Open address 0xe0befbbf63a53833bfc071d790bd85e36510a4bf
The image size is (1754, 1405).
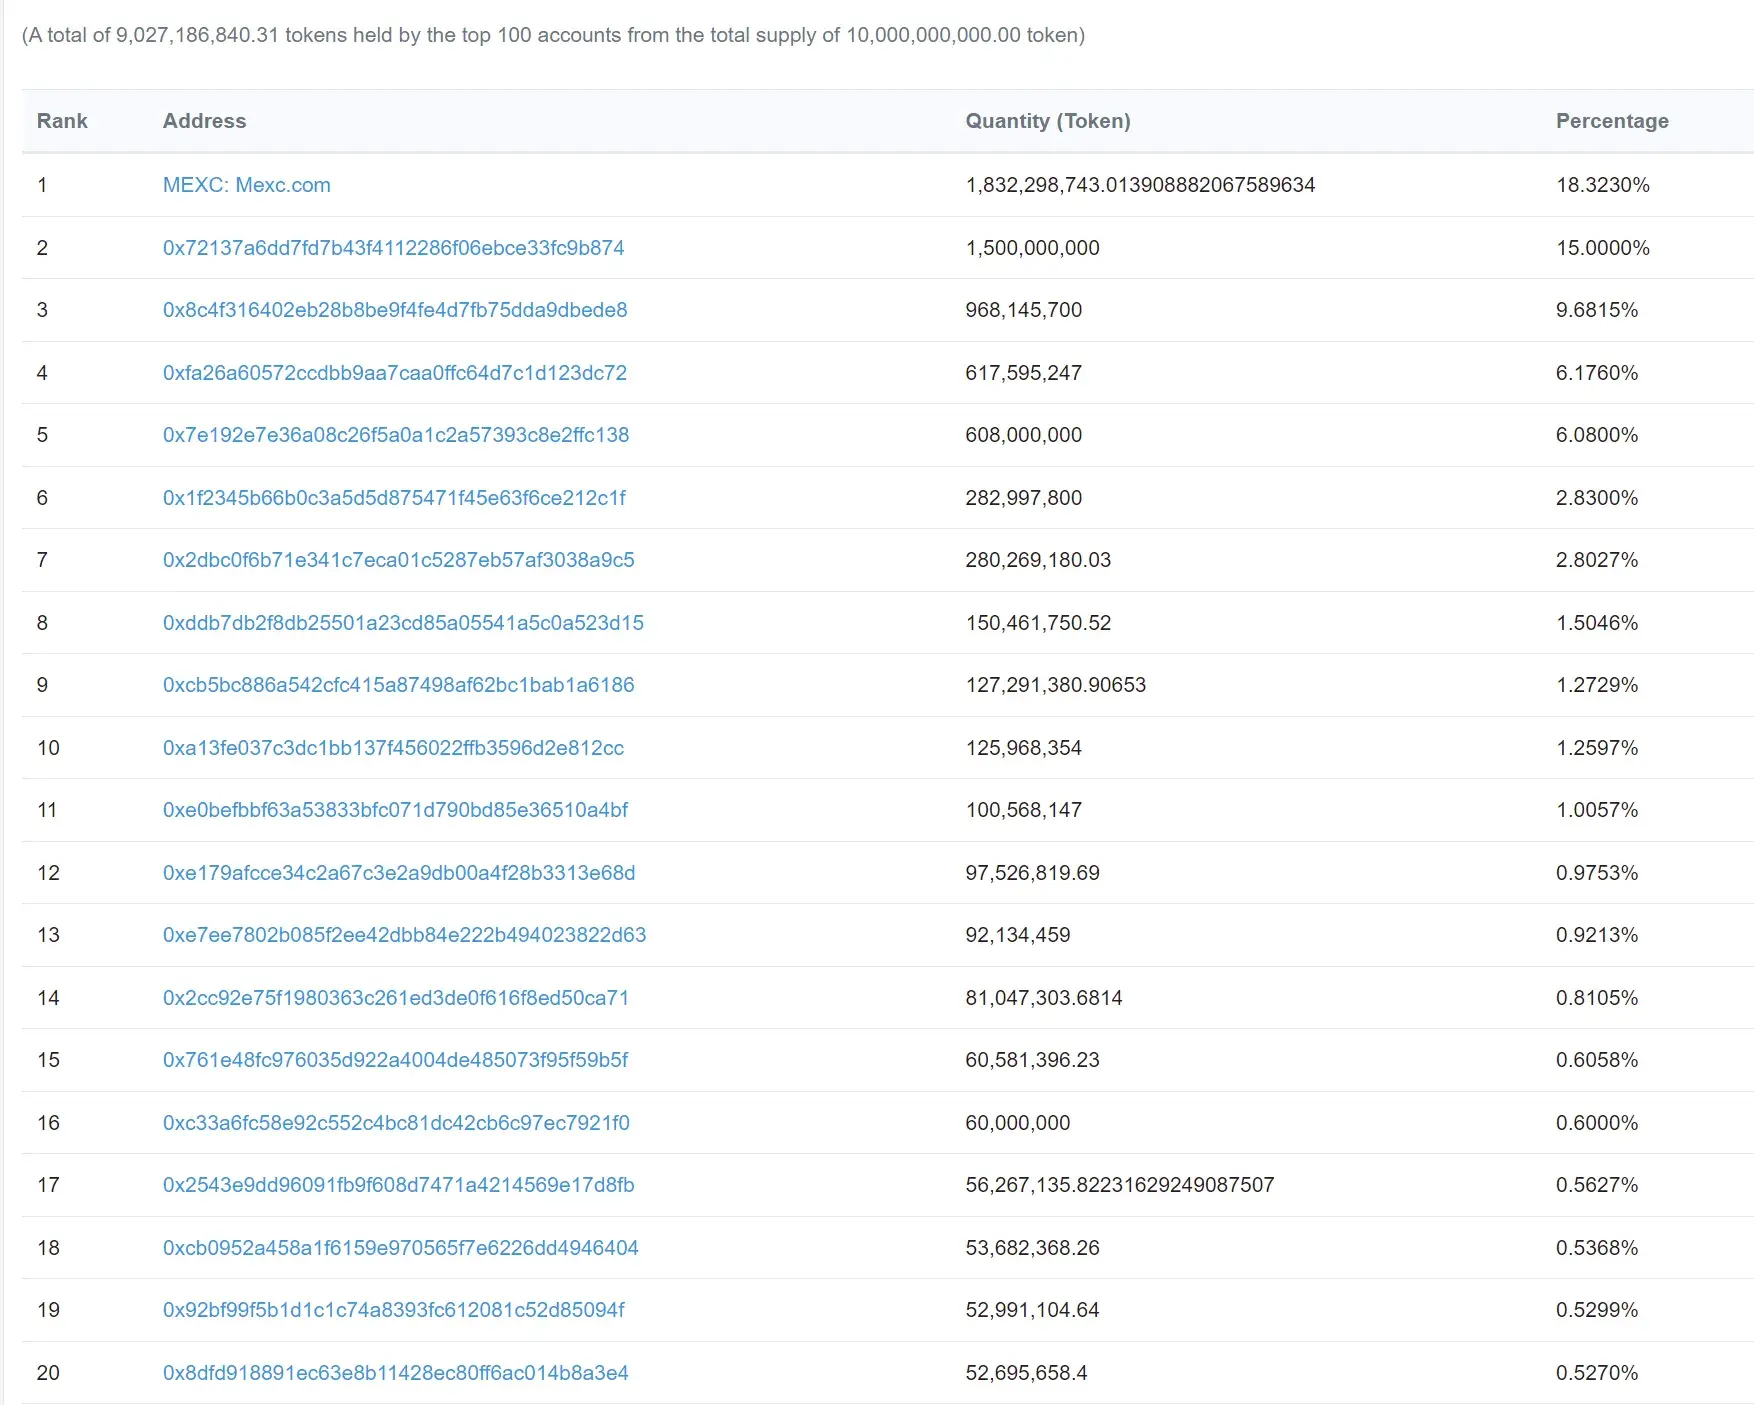click(395, 810)
